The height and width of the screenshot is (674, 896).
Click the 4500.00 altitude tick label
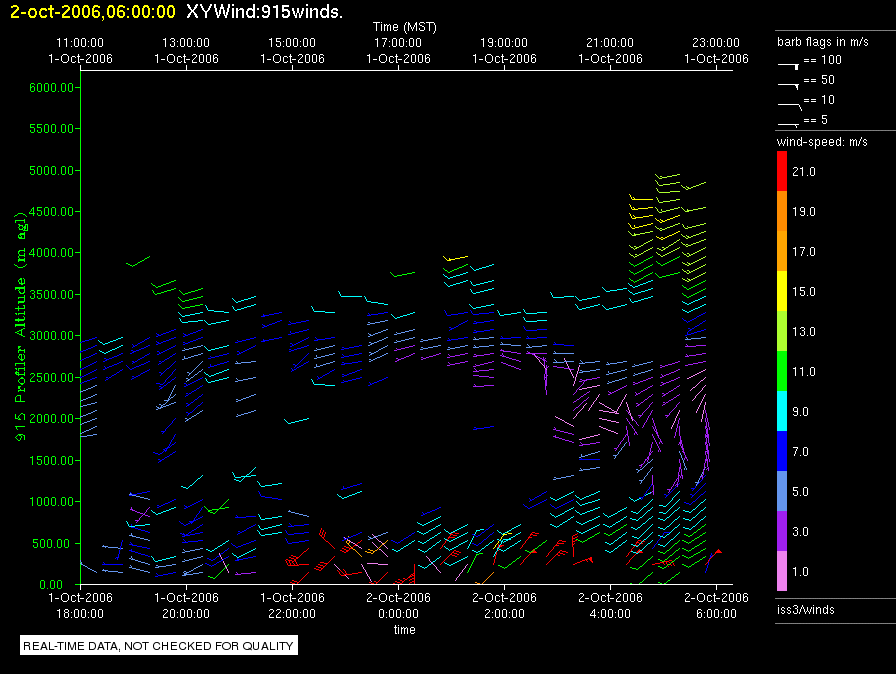pos(51,211)
